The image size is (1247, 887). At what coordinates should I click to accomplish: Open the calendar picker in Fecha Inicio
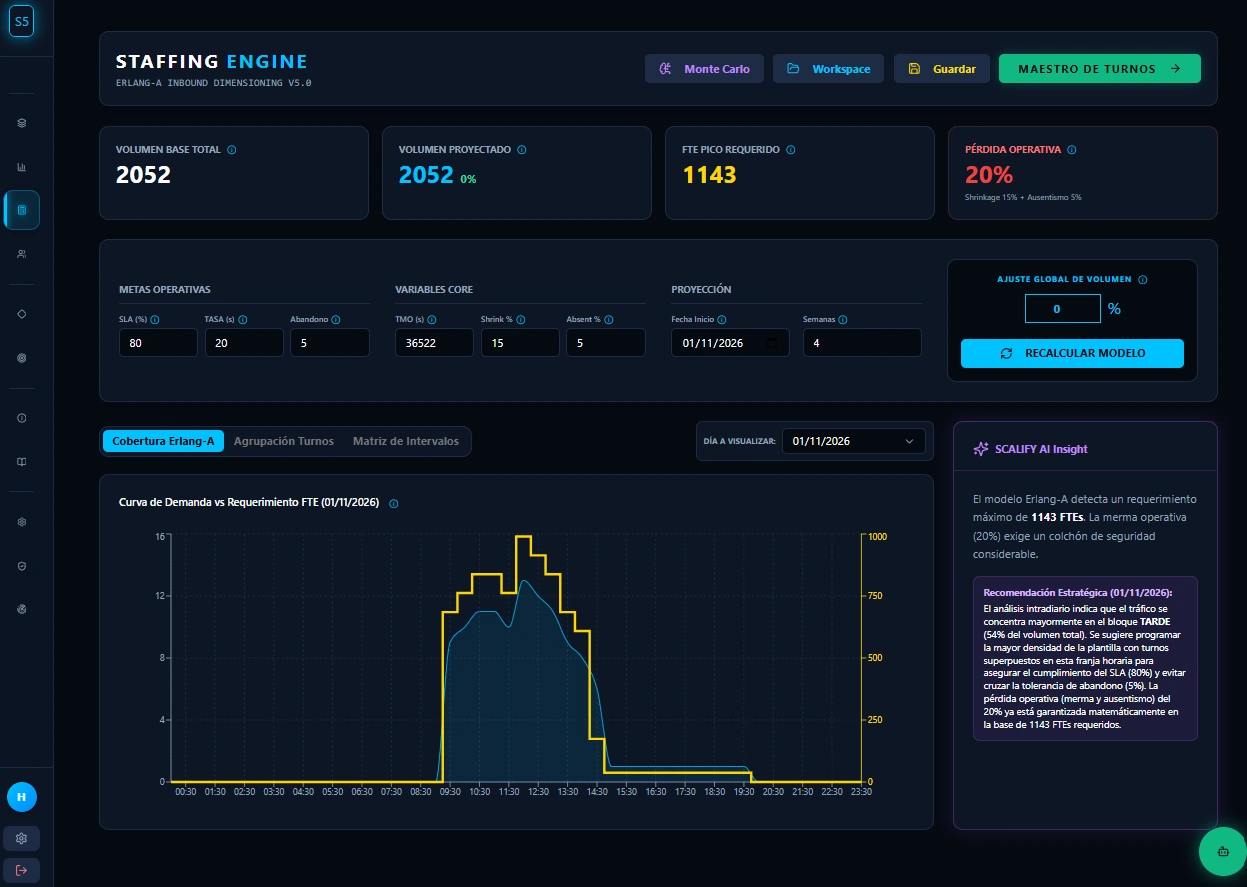[x=771, y=343]
